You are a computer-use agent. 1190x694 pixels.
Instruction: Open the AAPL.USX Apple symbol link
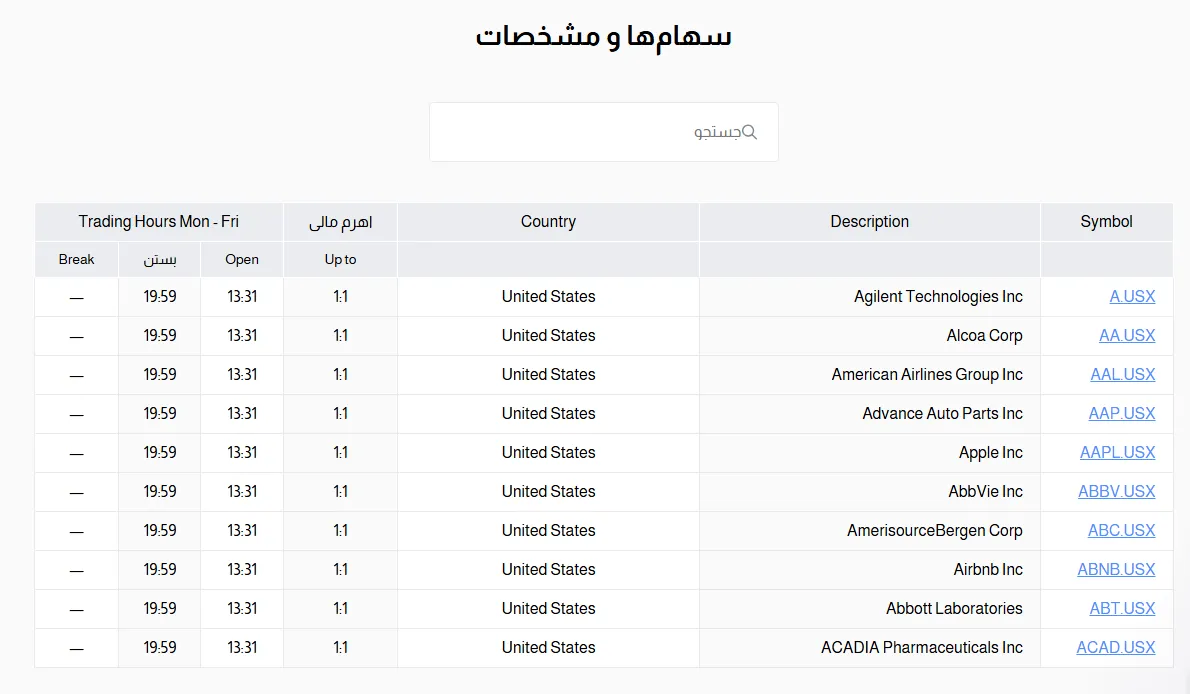[x=1117, y=452]
